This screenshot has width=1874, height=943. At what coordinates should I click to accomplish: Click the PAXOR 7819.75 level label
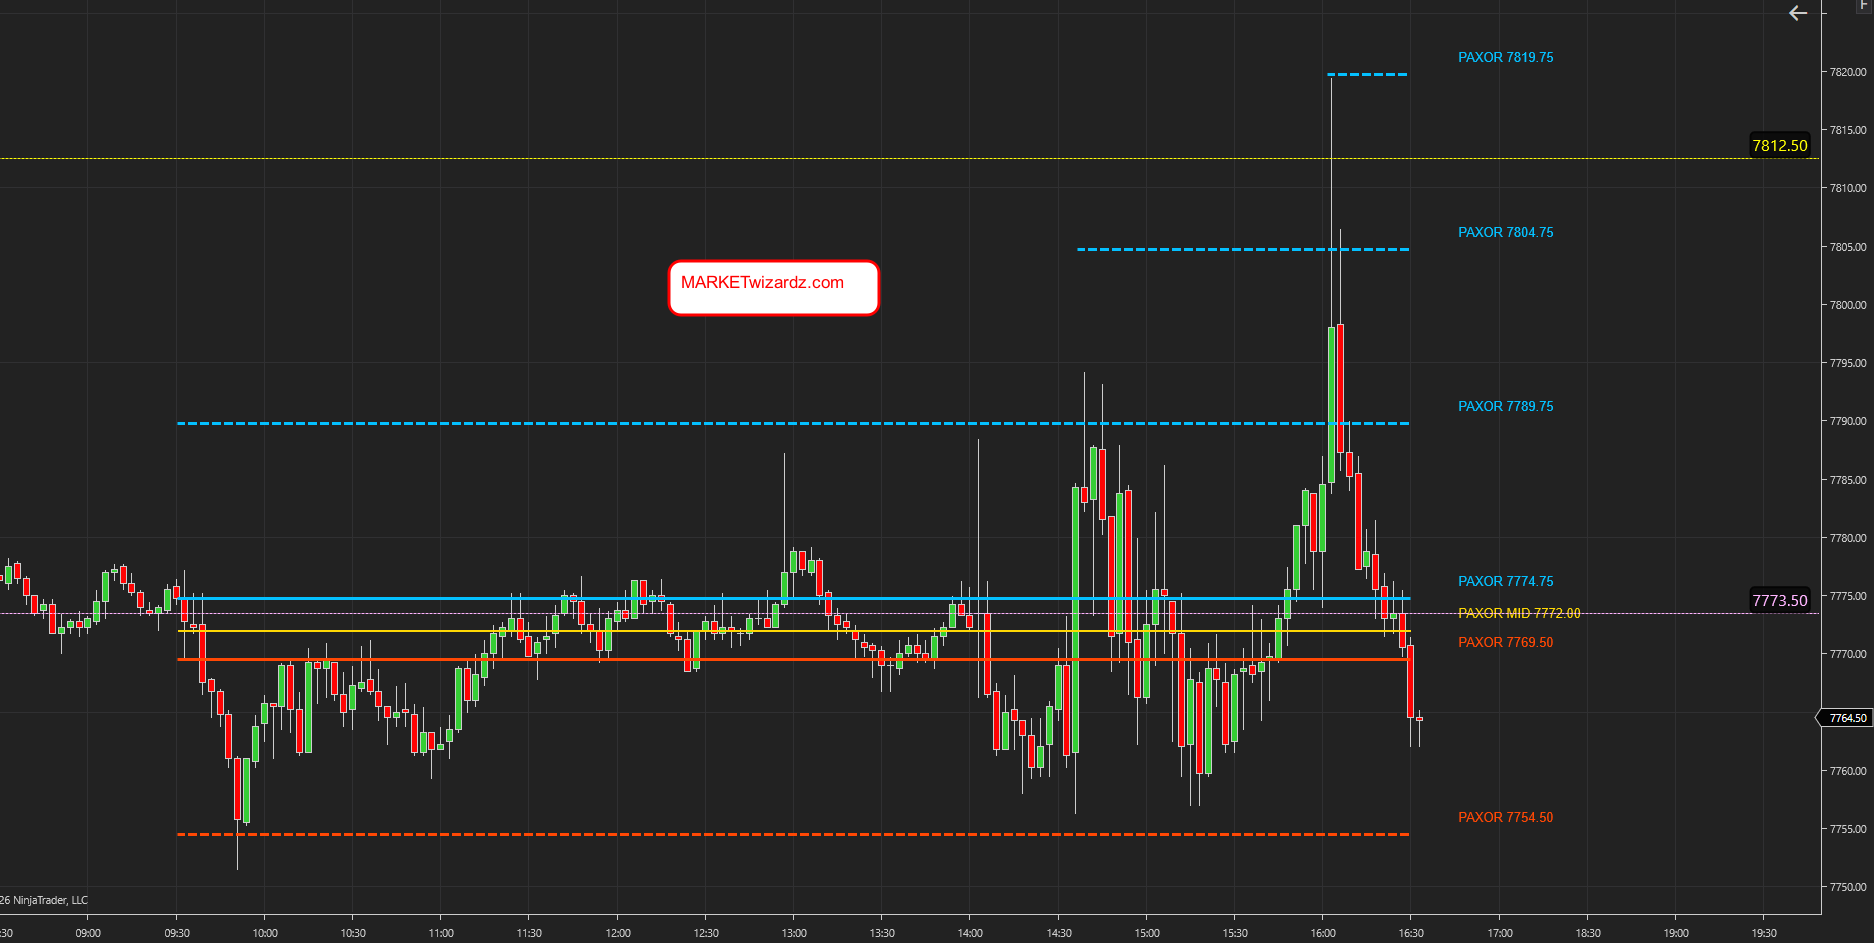click(1505, 57)
